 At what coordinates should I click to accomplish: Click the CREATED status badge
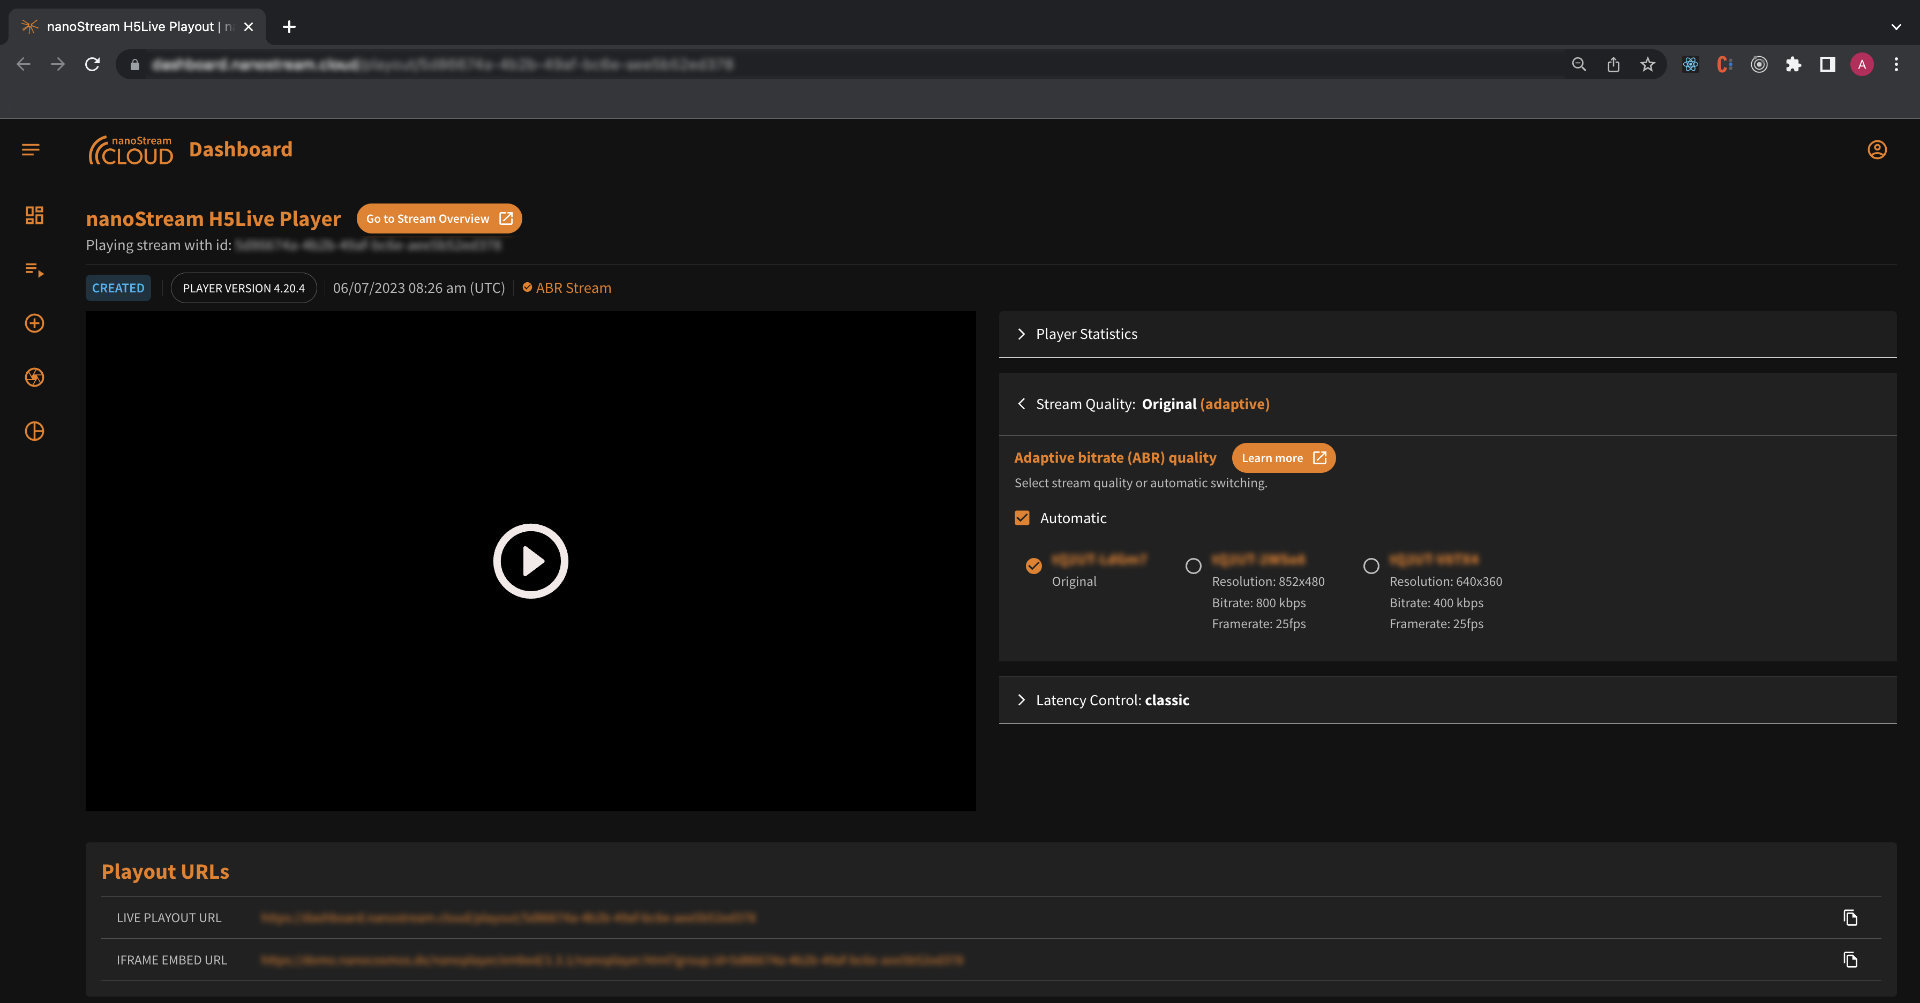tap(118, 288)
